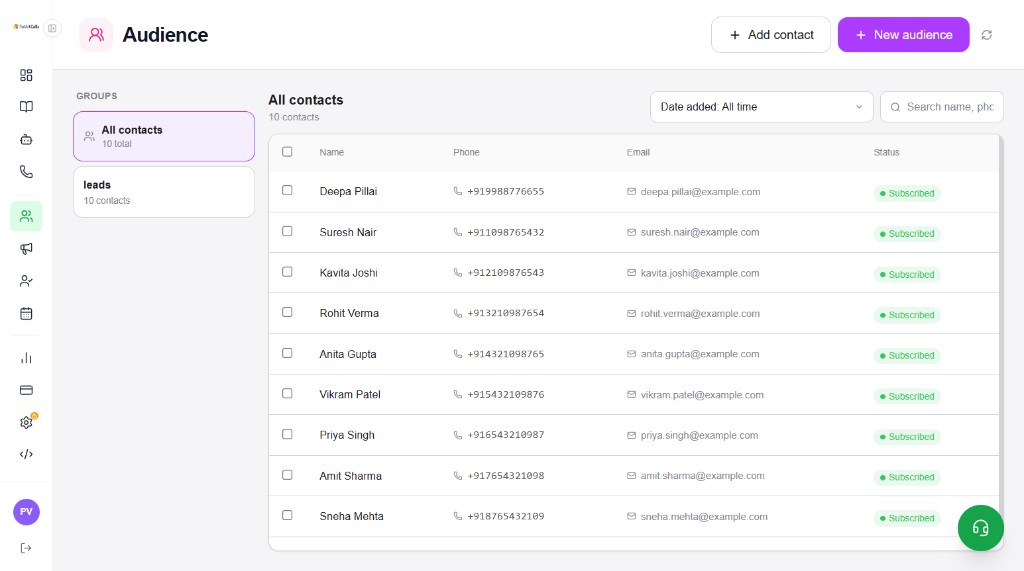1024x571 pixels.
Task: Click the Phone column header
Action: tap(466, 152)
